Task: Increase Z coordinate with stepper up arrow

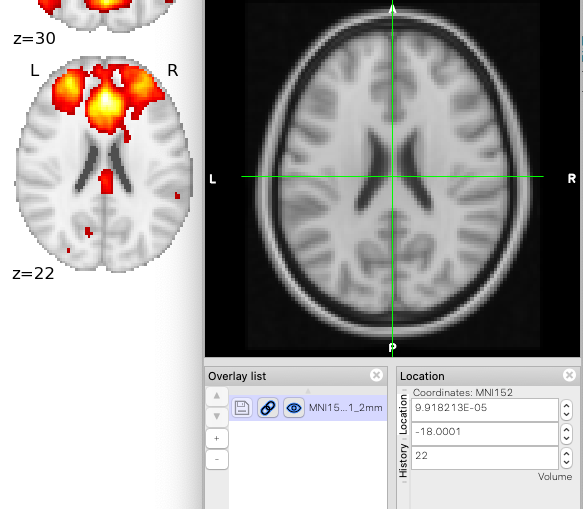Action: click(x=566, y=453)
